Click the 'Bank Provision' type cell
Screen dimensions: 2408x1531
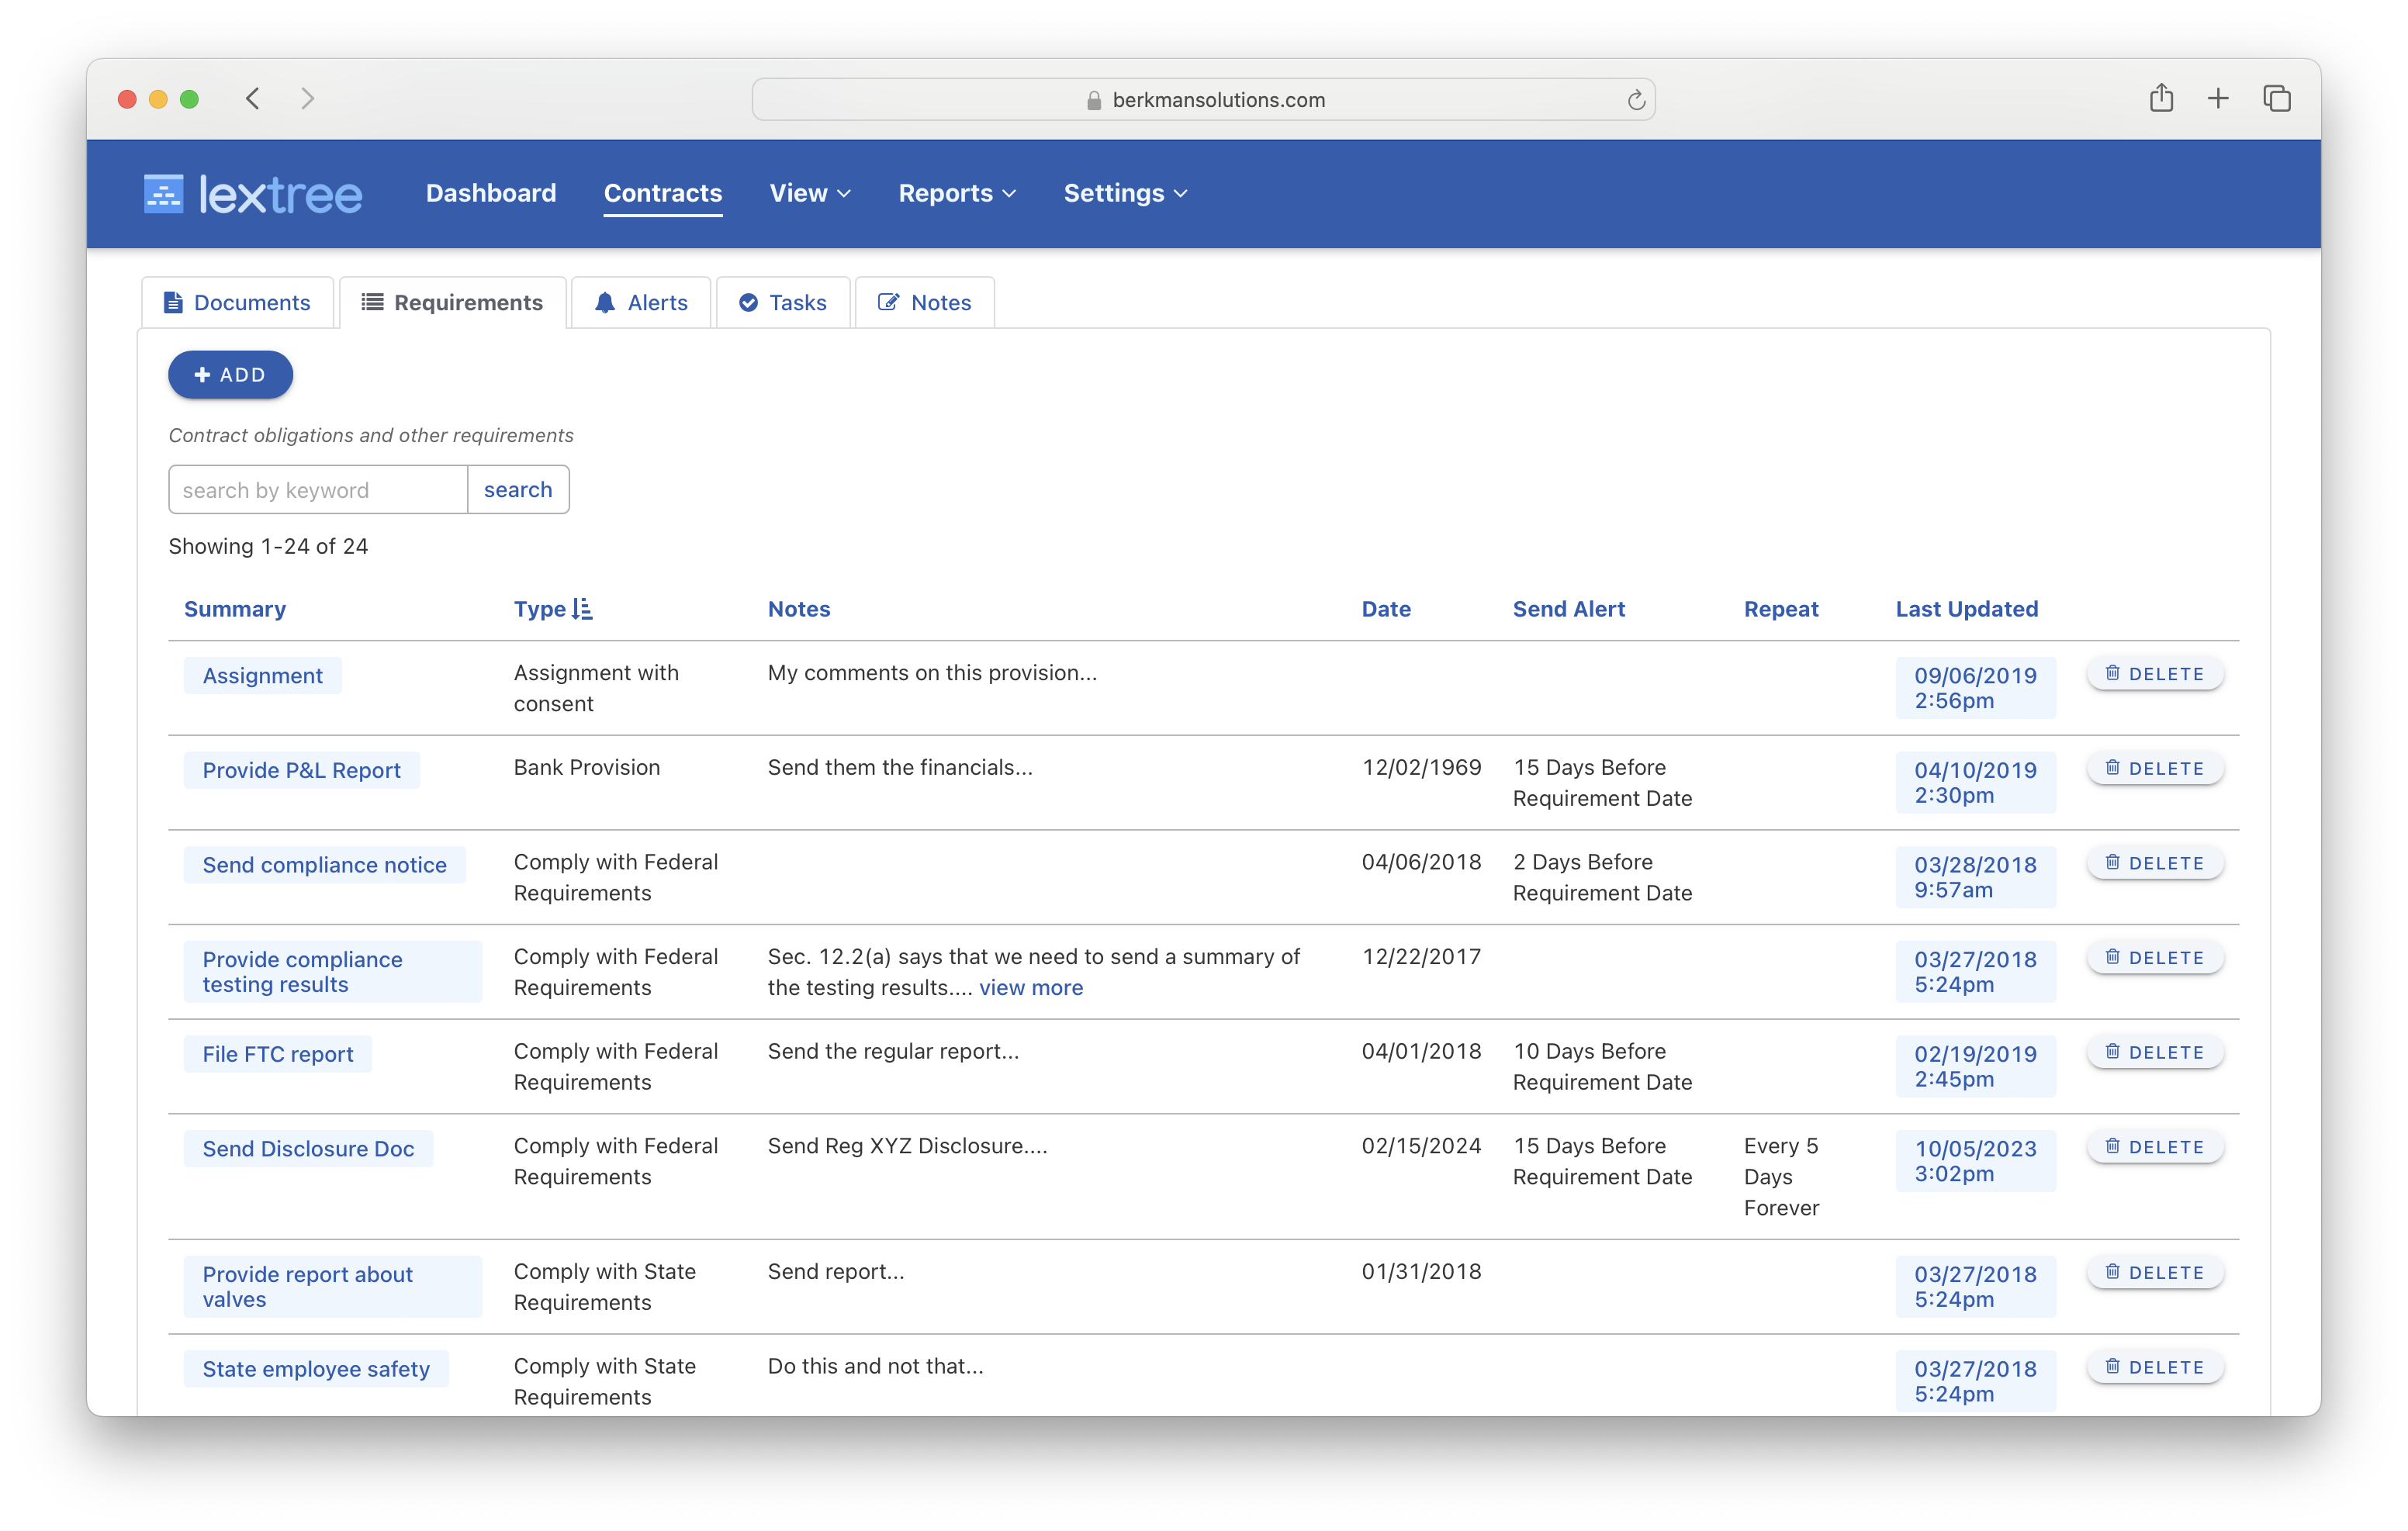coord(587,767)
